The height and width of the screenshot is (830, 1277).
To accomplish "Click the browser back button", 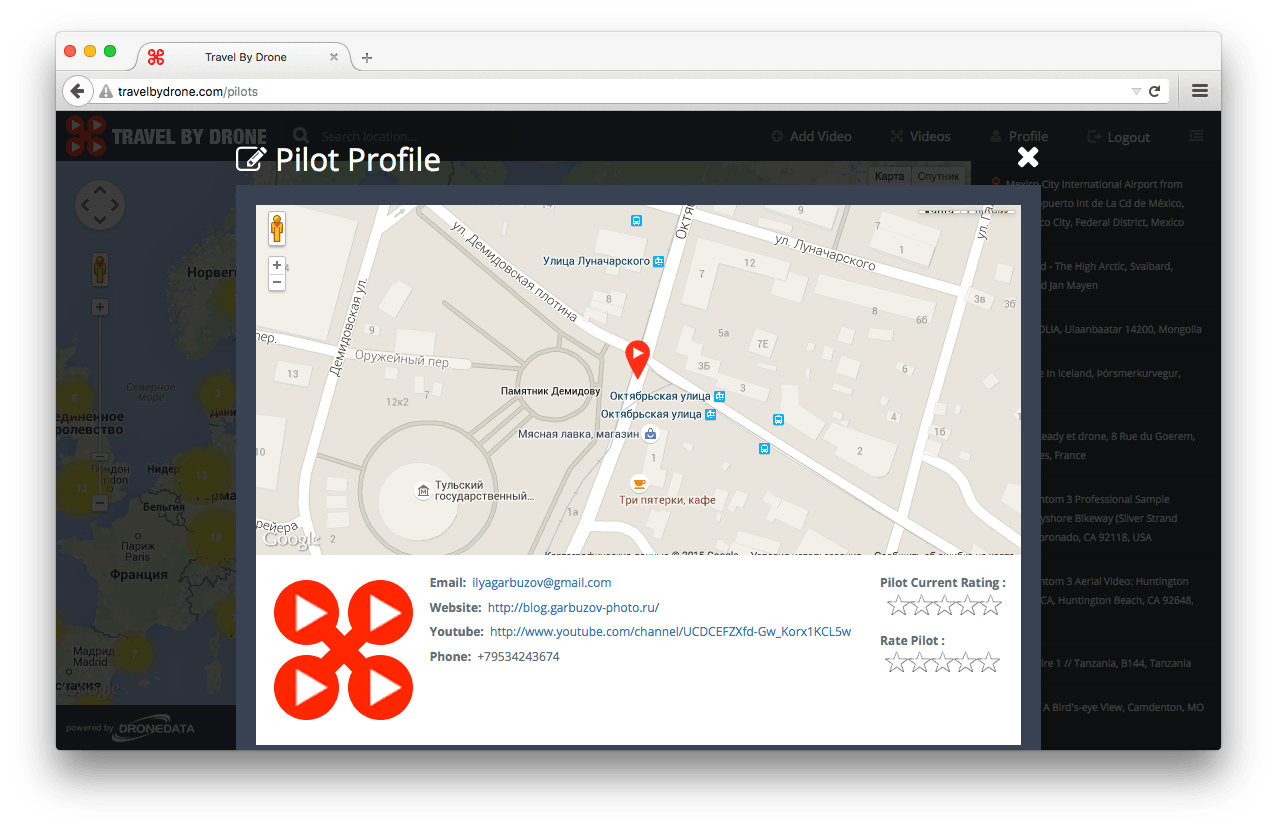I will (x=77, y=91).
